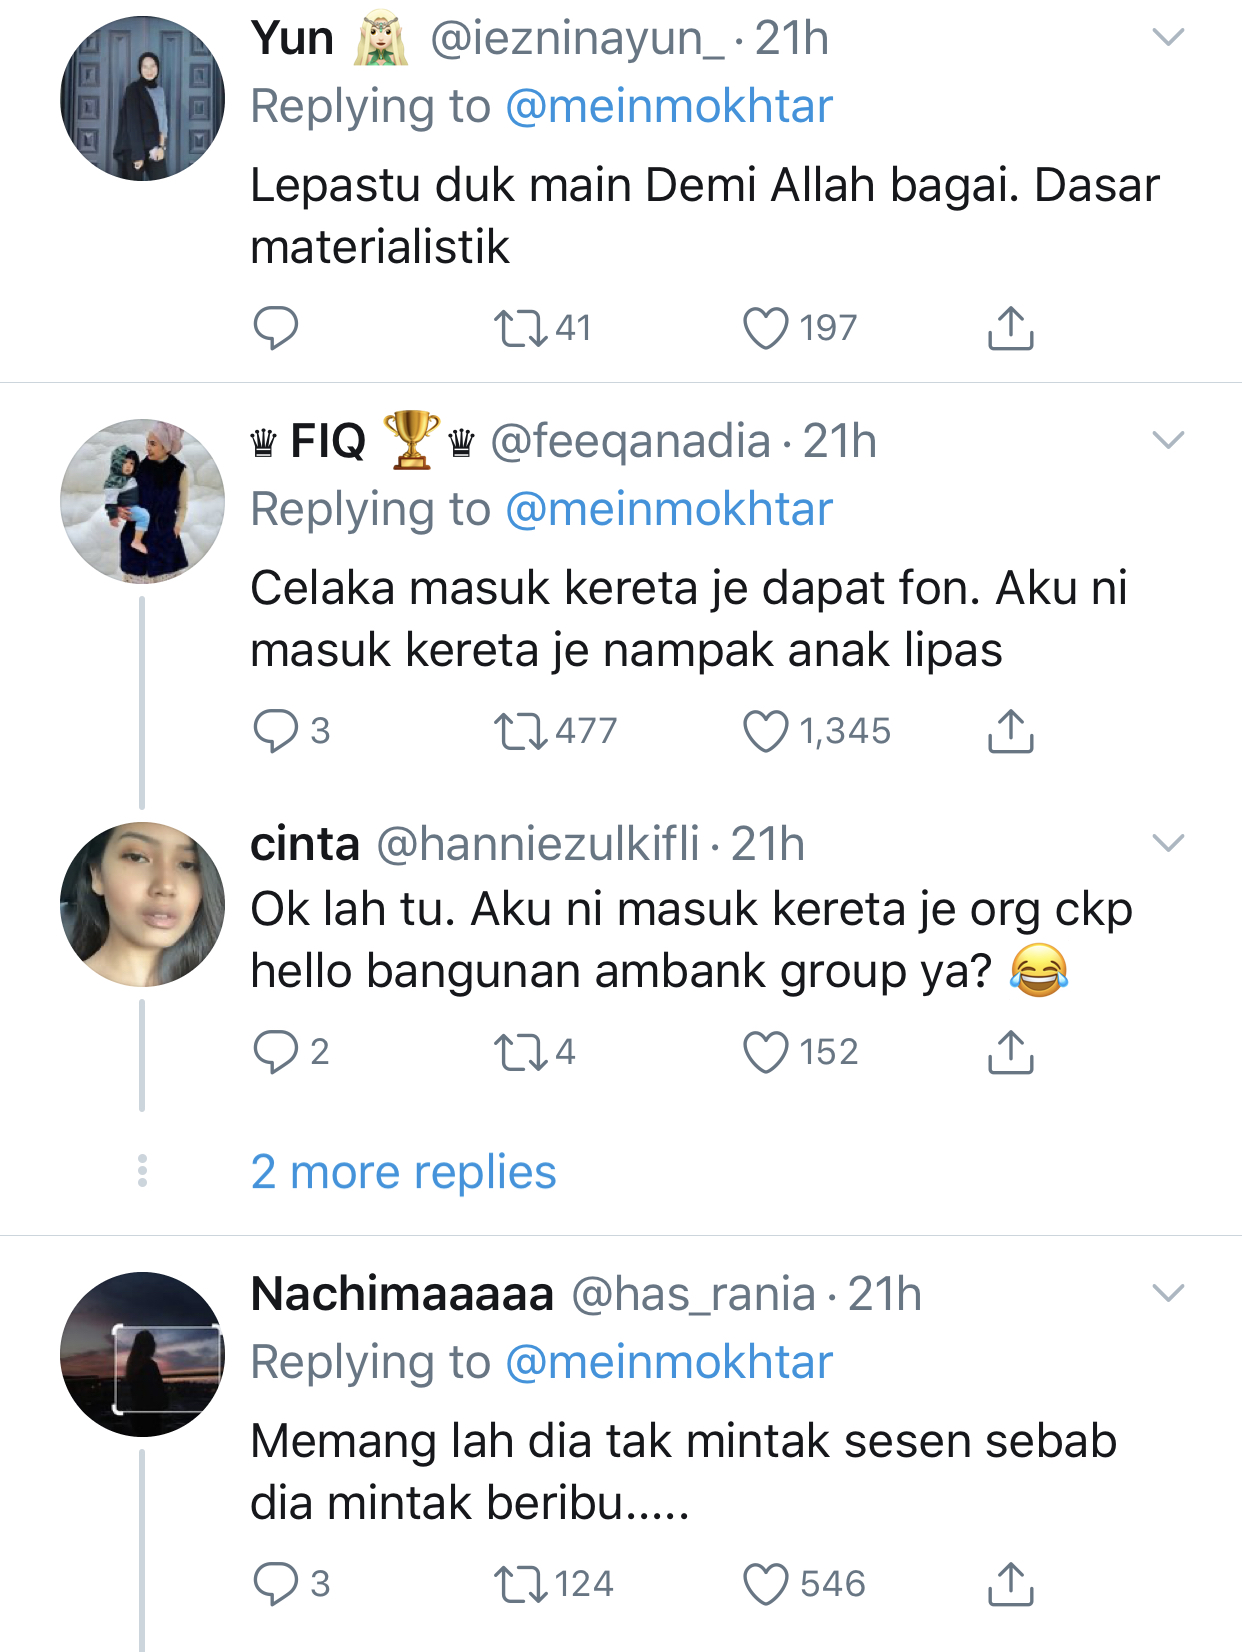Viewport: 1242px width, 1652px height.
Task: Open options chevron on FIQ's tweet
Action: tap(1168, 441)
